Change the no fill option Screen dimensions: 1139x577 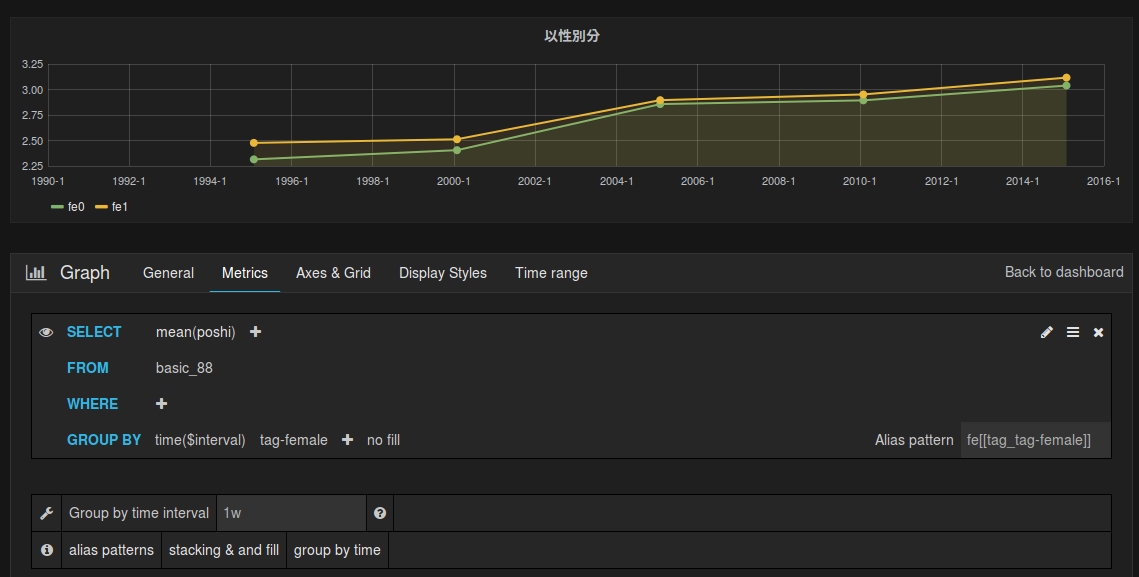[x=383, y=440]
